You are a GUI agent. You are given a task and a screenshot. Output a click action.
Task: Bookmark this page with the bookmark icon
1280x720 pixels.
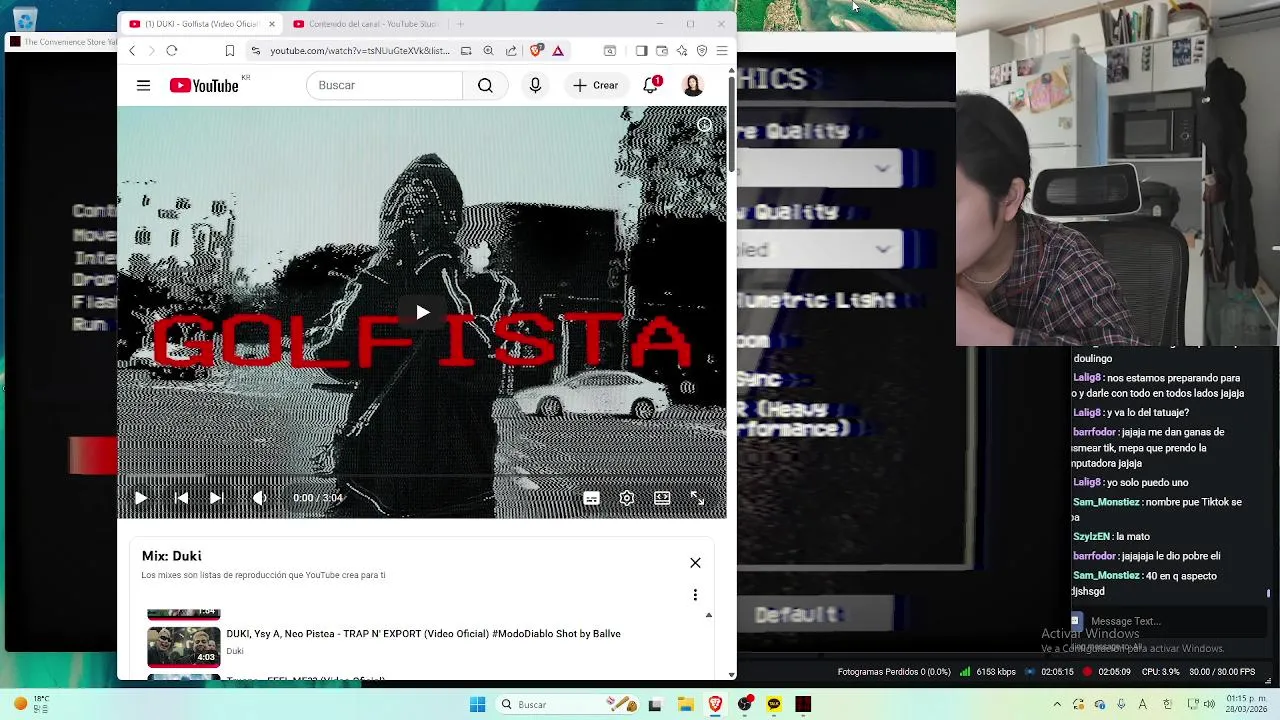[230, 51]
